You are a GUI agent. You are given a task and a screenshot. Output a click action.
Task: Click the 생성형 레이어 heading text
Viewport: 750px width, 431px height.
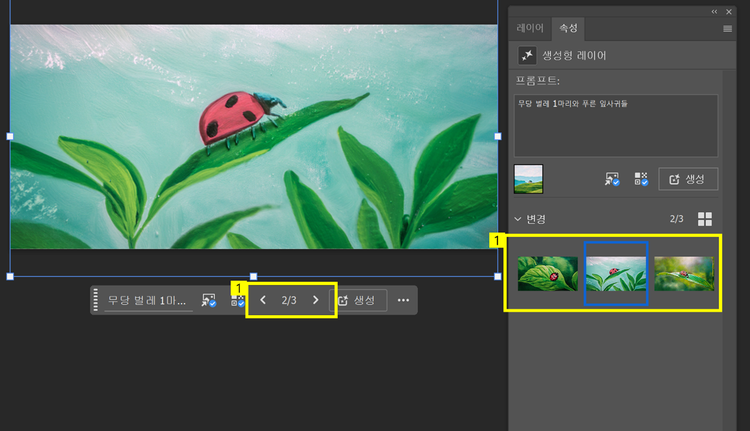click(574, 55)
